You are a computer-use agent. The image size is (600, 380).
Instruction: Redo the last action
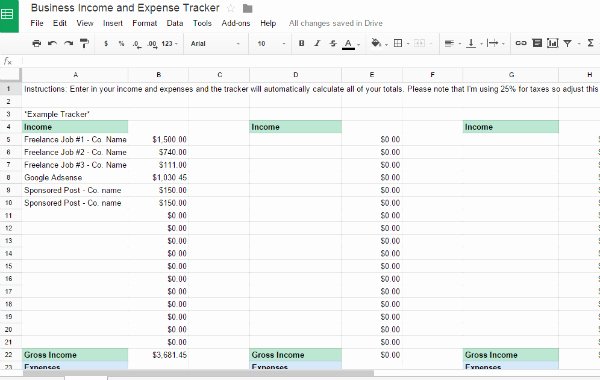(68, 43)
